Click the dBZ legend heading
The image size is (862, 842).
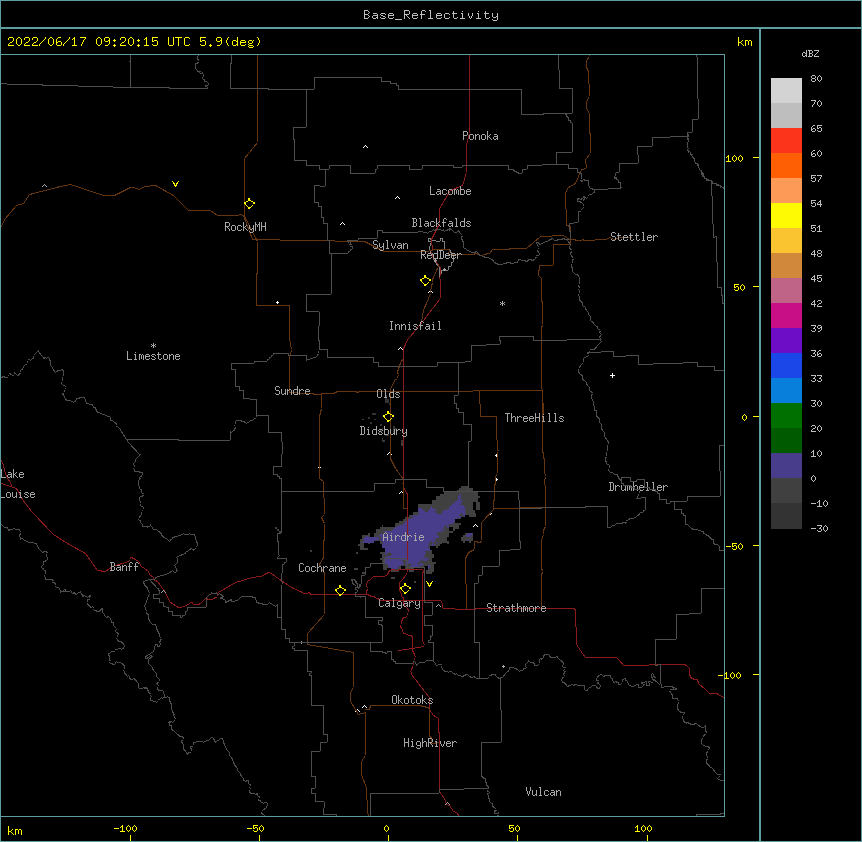(810, 53)
